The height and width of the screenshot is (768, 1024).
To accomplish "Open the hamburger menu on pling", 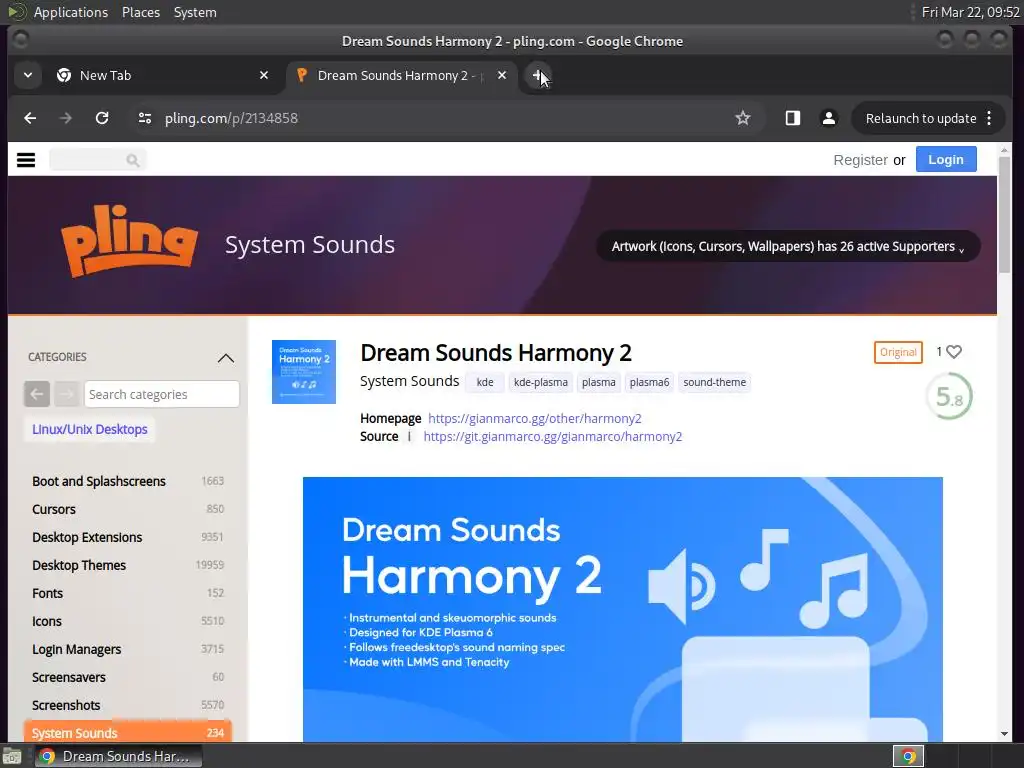I will coord(25,160).
